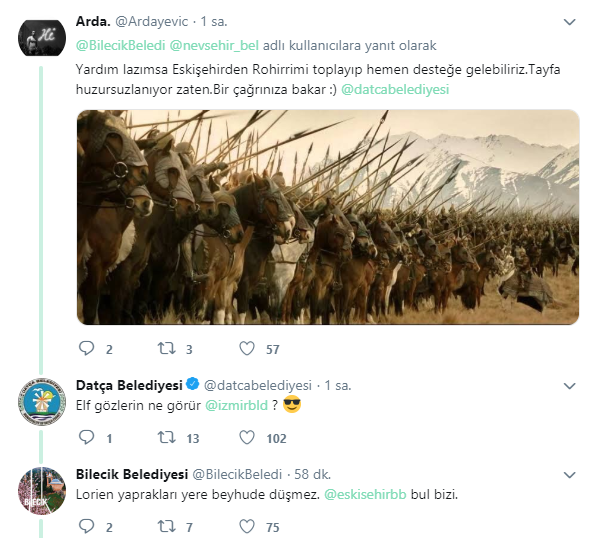Open more-options chevron on Bilecik Belediyesi tweet

pyautogui.click(x=569, y=475)
